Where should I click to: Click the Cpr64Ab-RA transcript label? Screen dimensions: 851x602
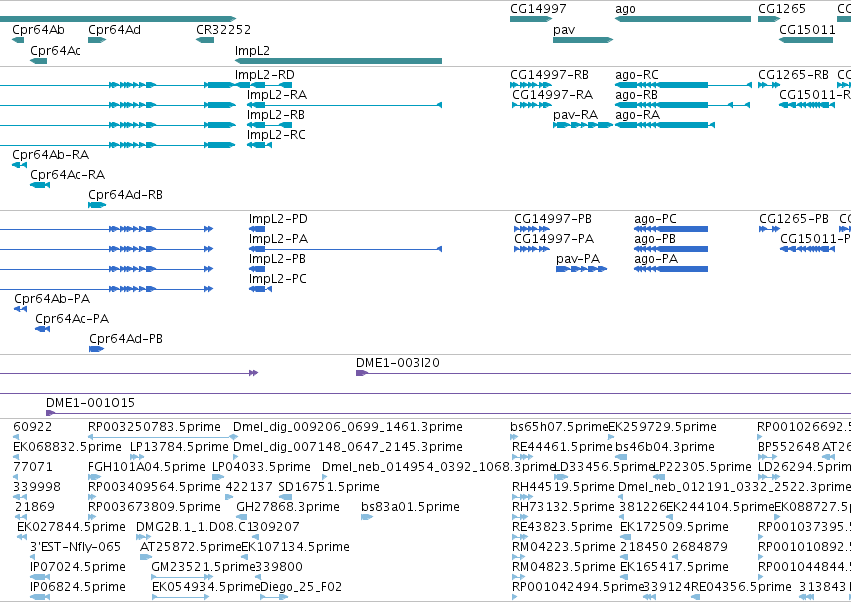[x=50, y=155]
